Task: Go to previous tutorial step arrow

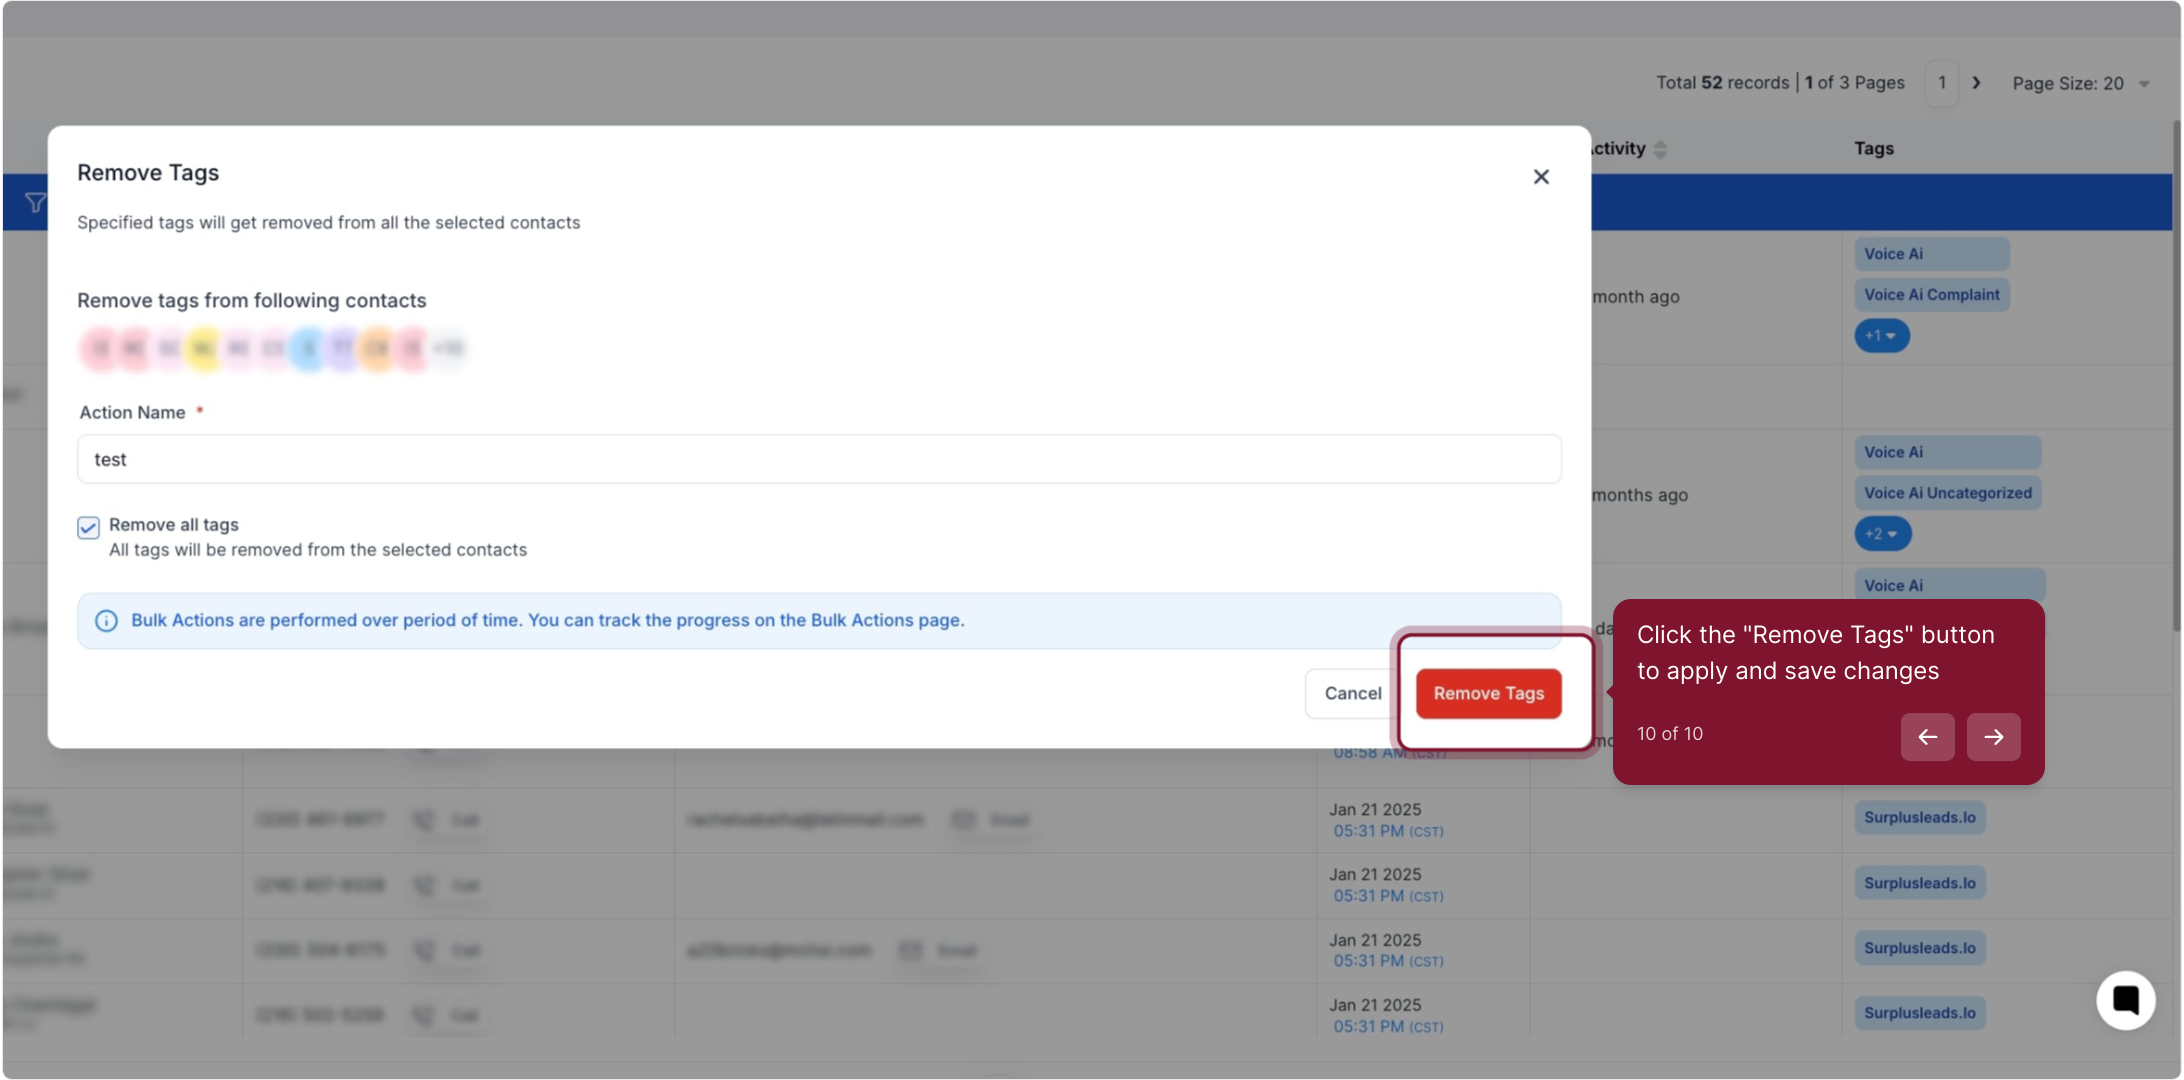Action: [x=1927, y=737]
